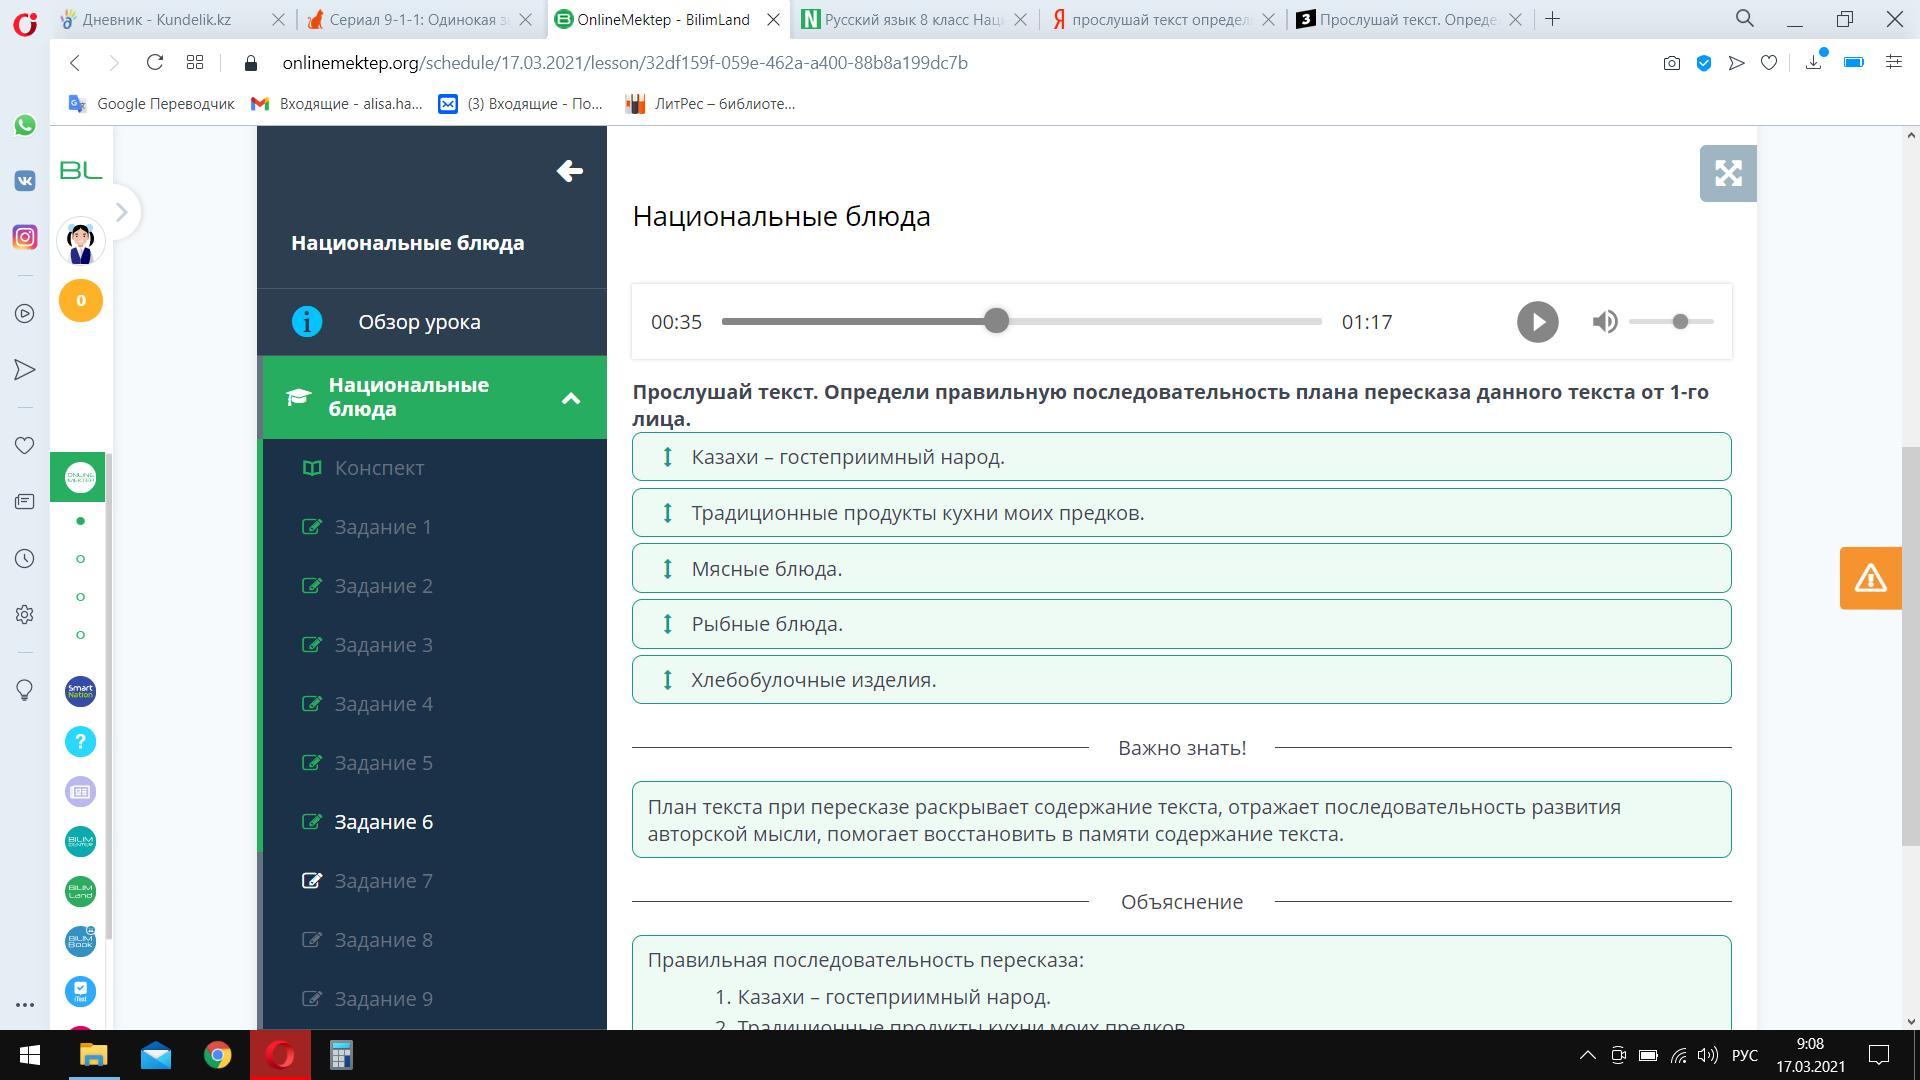Grab the drag handle of Хлебобулочные изделия

pos(667,680)
